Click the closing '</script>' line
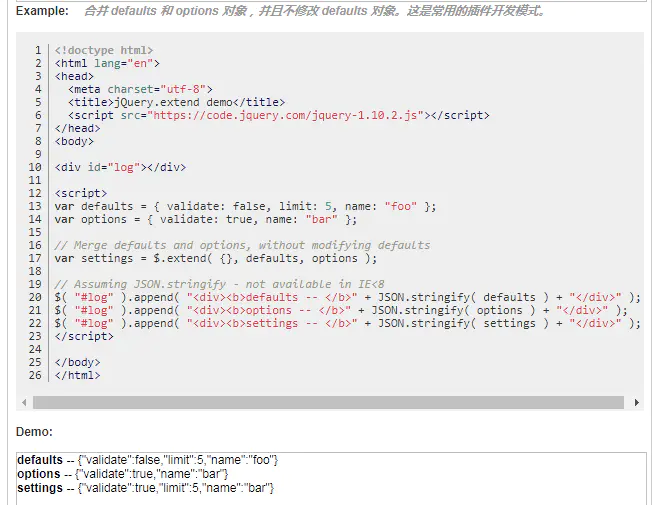This screenshot has width=655, height=505. [84, 336]
